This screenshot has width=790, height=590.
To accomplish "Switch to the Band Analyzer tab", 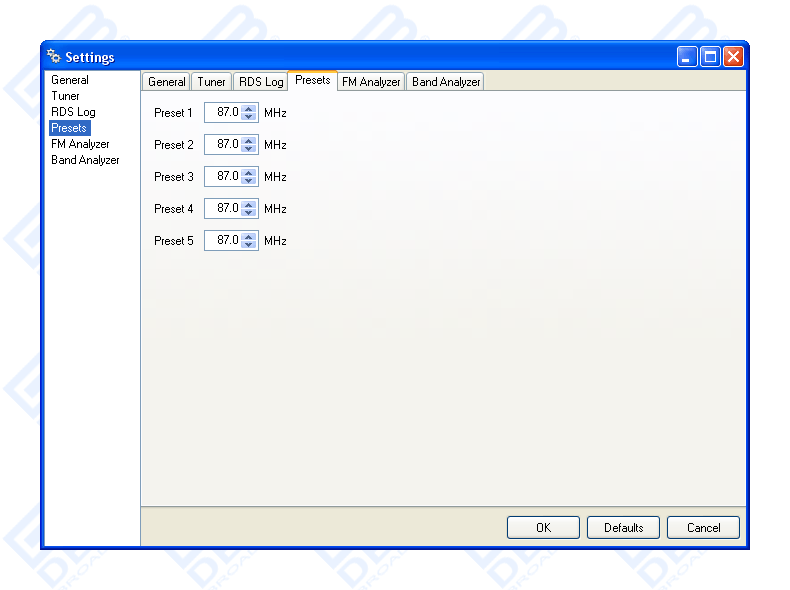I will point(446,82).
